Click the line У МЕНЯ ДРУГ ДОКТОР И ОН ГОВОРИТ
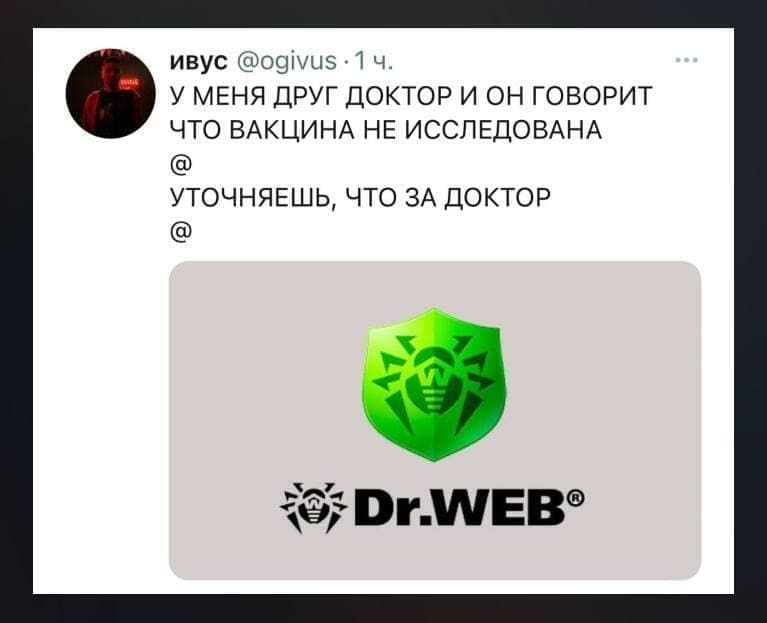Viewport: 767px width, 623px height. pyautogui.click(x=411, y=96)
